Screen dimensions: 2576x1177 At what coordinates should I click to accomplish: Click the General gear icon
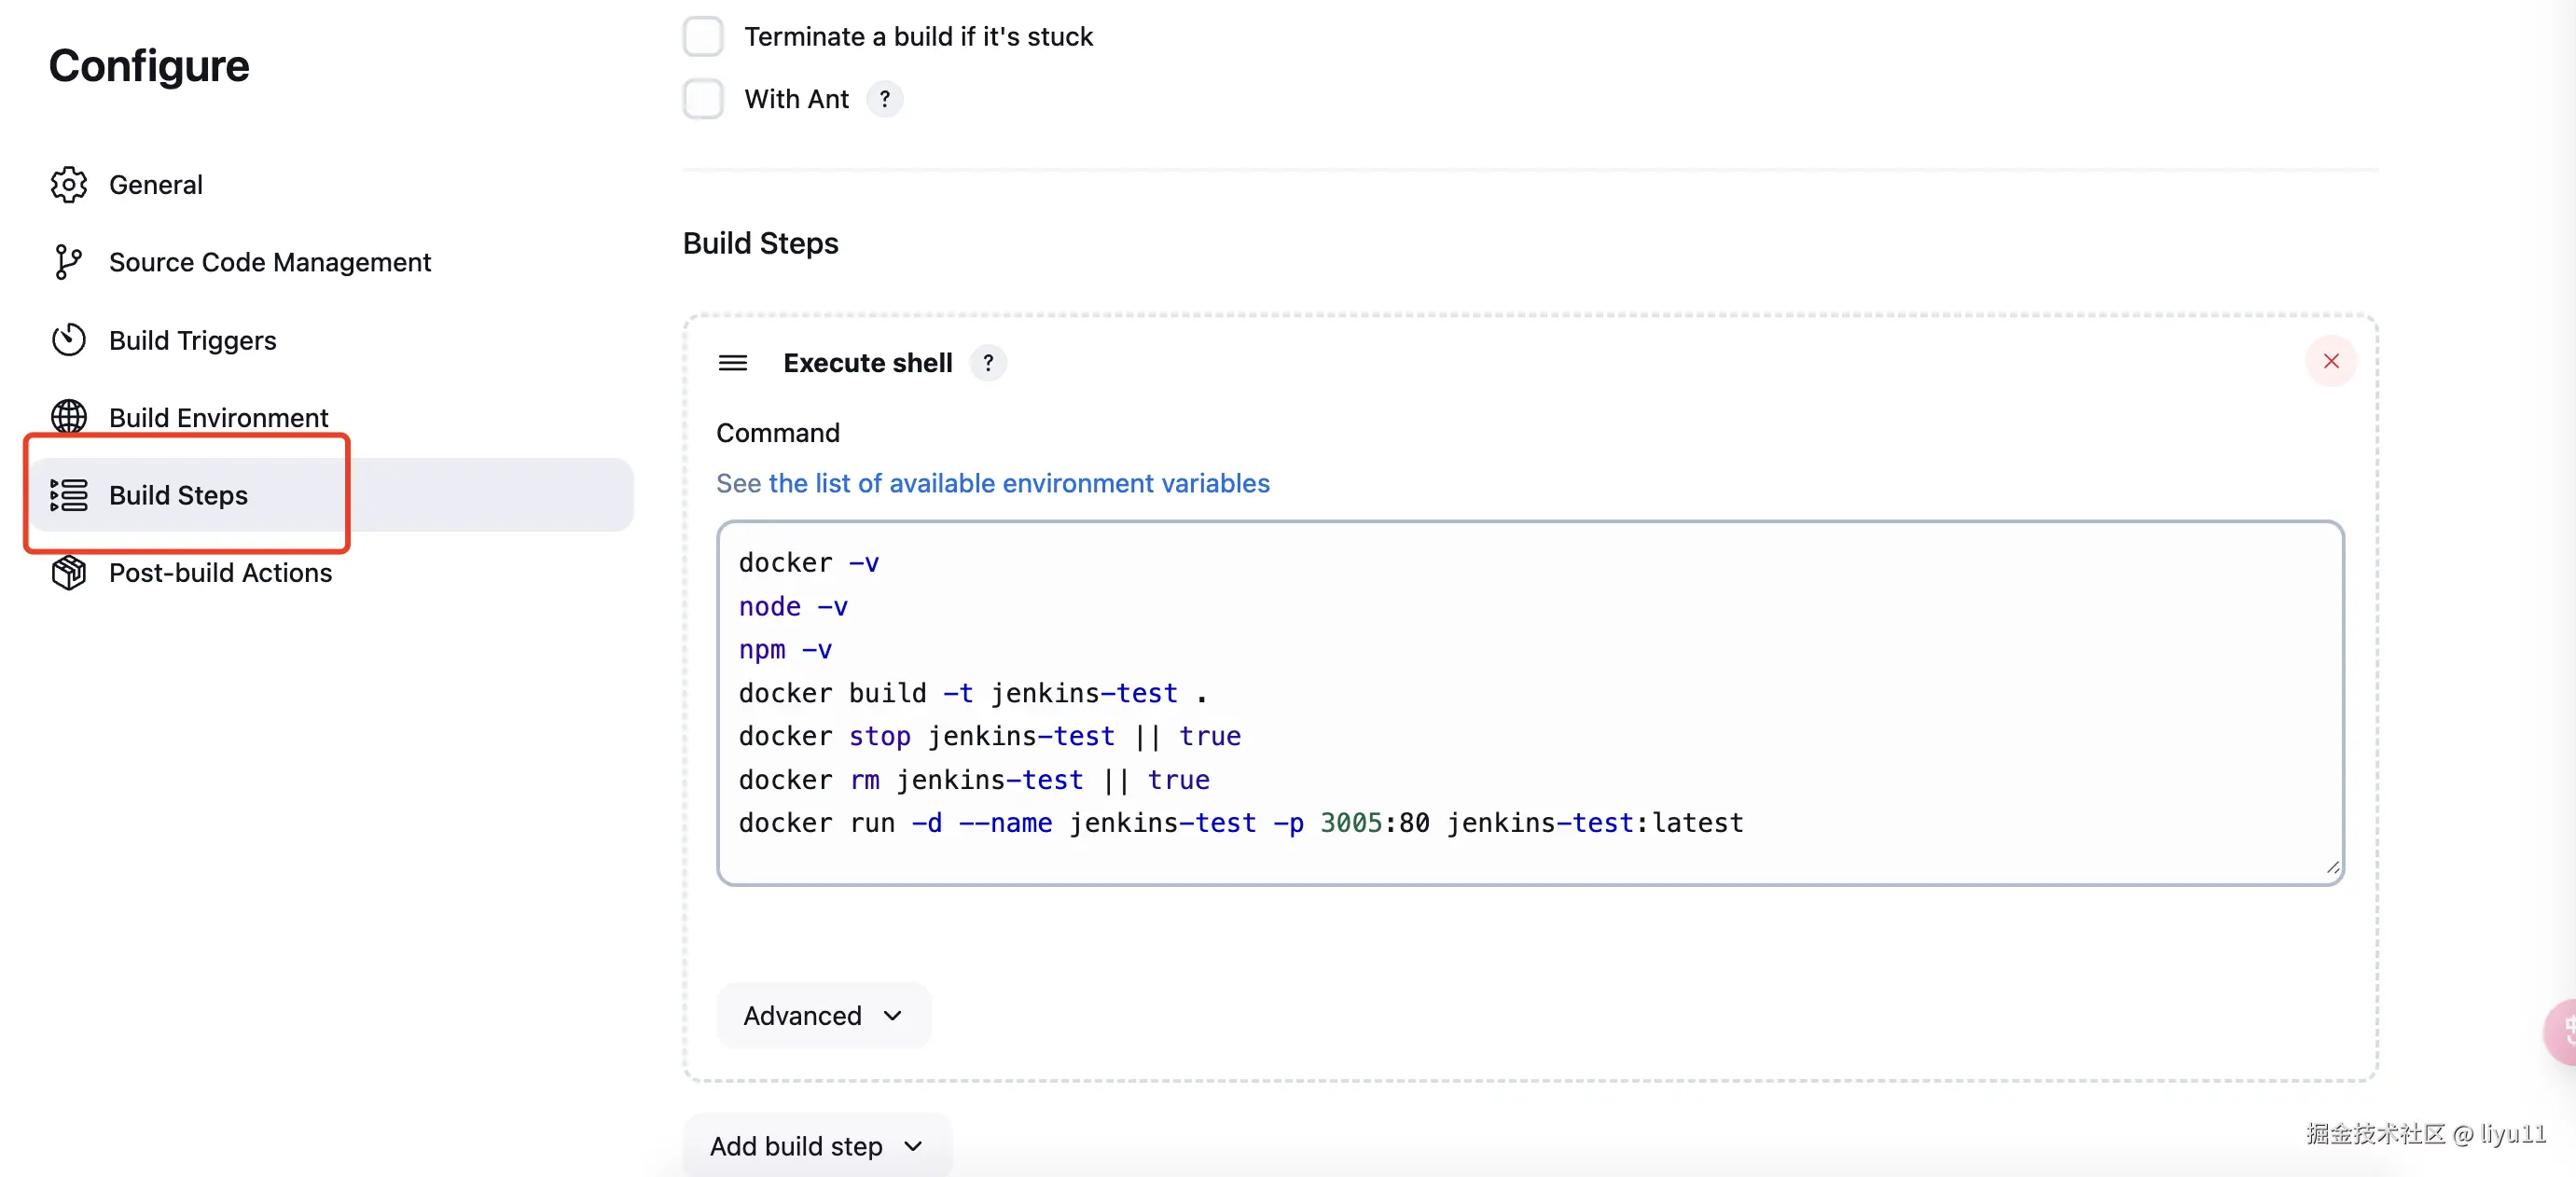68,185
